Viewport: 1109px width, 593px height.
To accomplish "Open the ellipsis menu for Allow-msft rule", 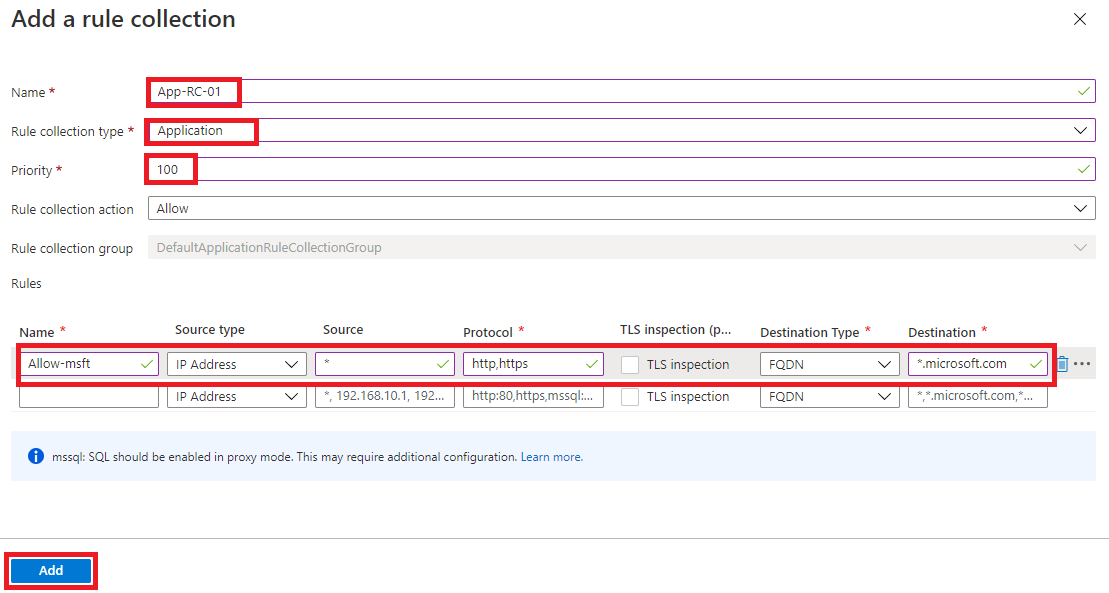I will coord(1082,364).
